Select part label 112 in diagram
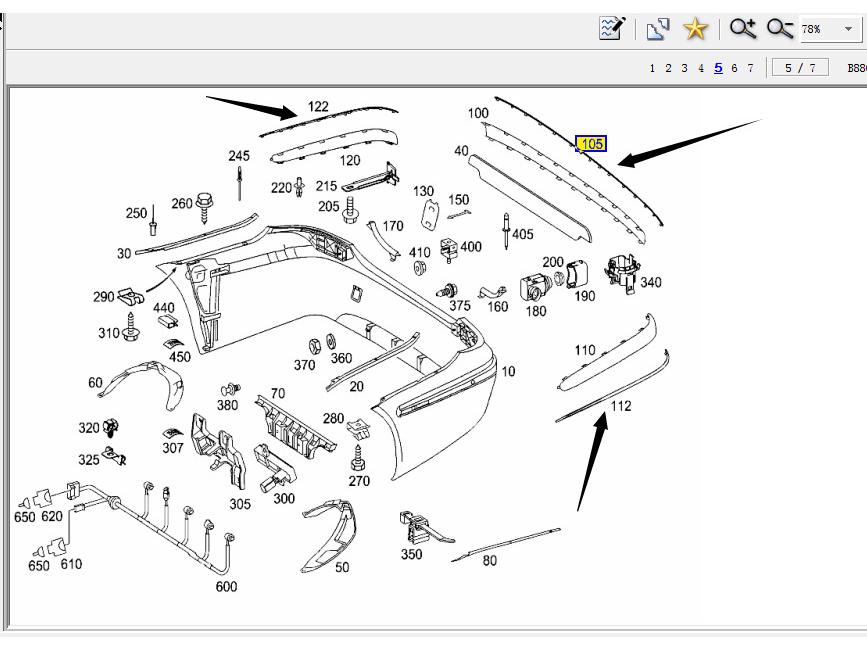This screenshot has height=651, width=867. click(621, 405)
